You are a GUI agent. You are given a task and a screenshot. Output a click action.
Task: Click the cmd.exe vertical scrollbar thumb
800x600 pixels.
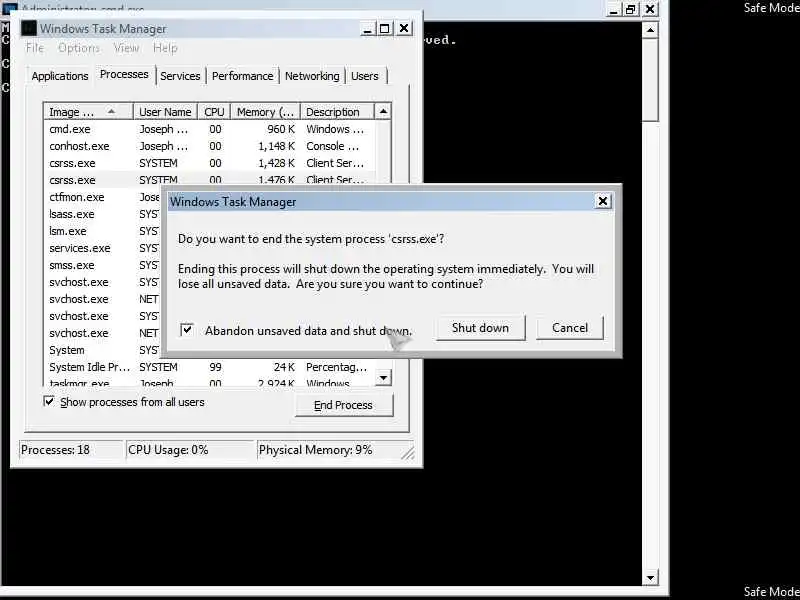pos(650,80)
